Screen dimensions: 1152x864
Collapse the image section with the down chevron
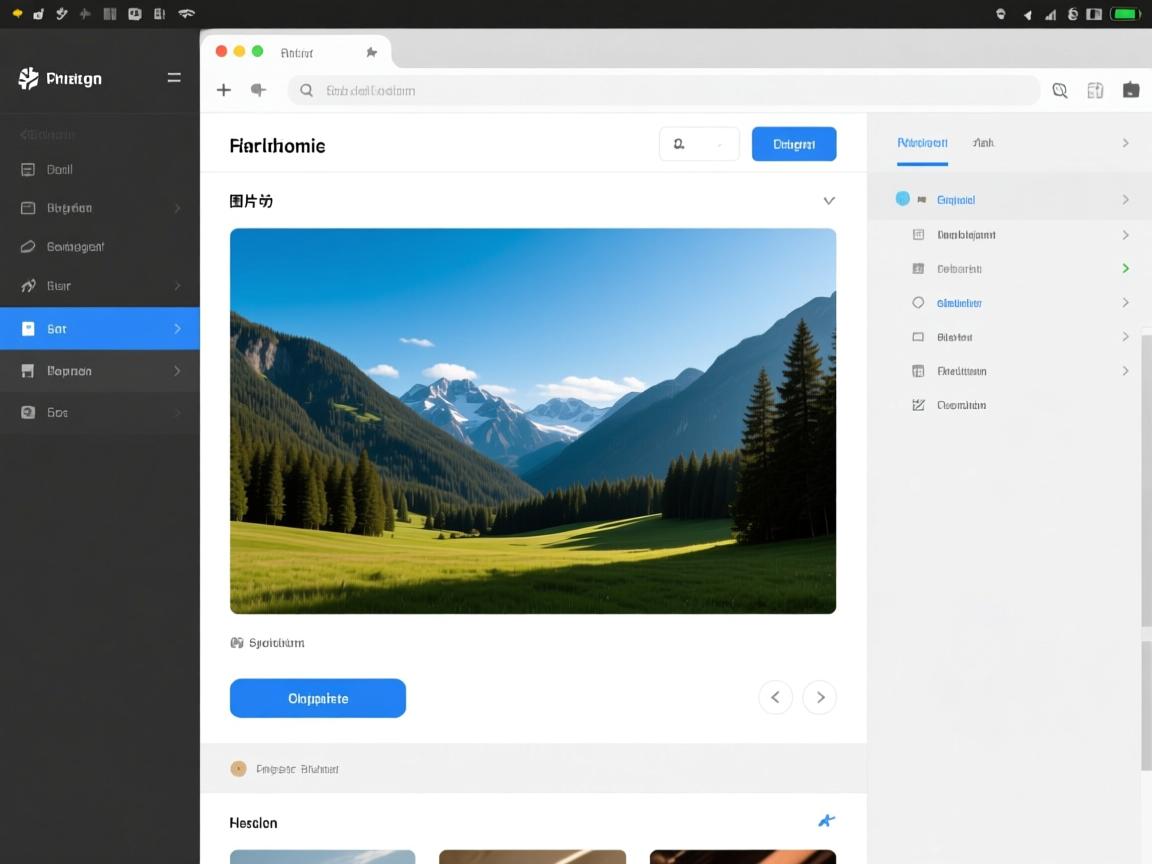[x=828, y=201]
